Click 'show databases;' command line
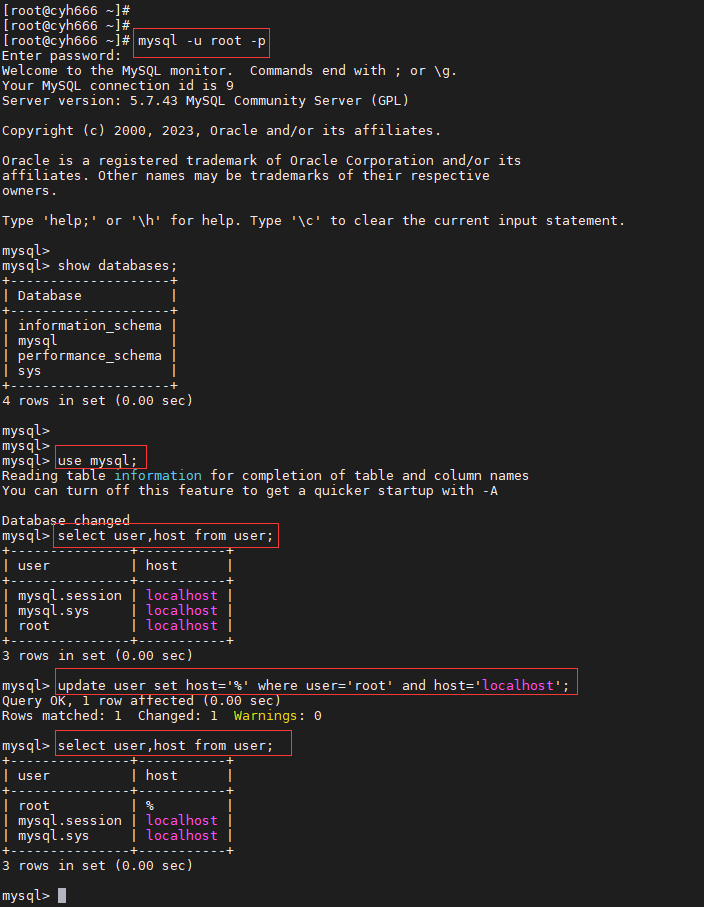This screenshot has width=704, height=907. 117,266
